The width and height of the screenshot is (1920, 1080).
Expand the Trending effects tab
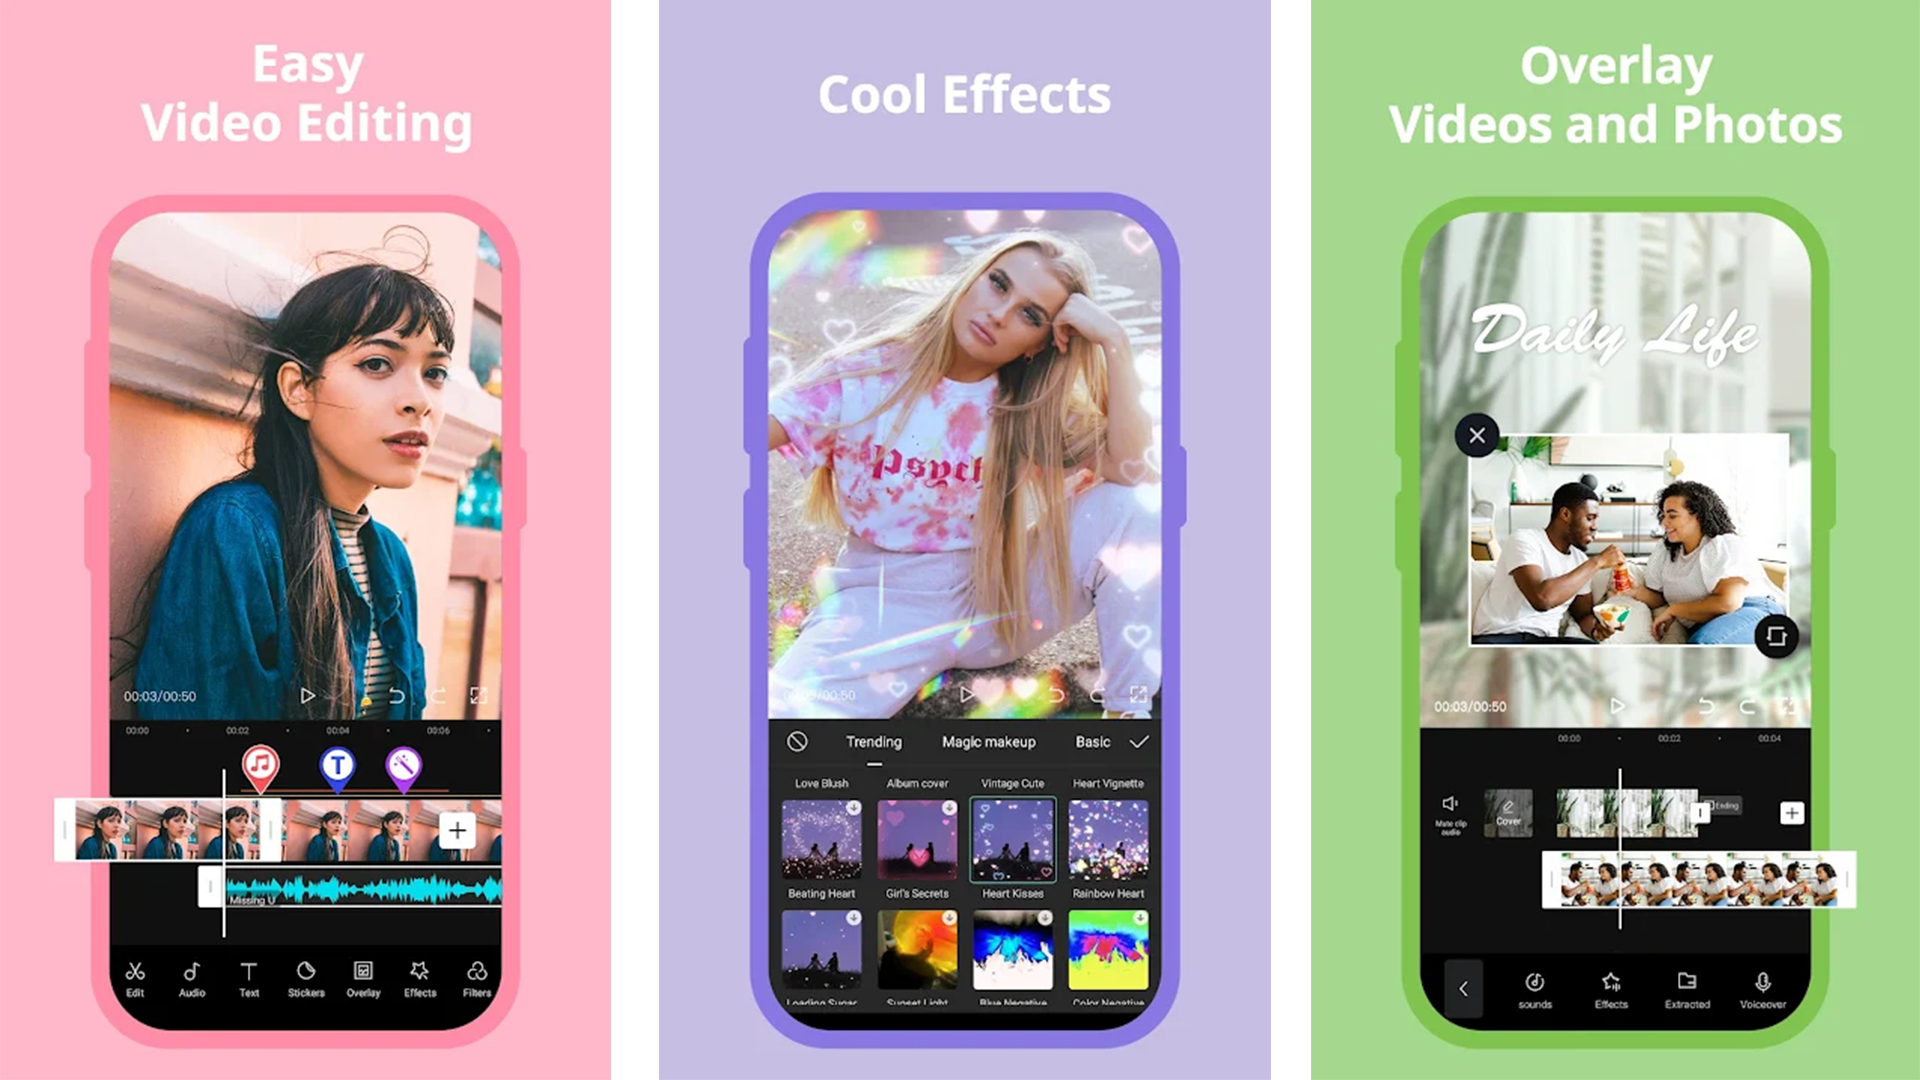click(x=870, y=741)
